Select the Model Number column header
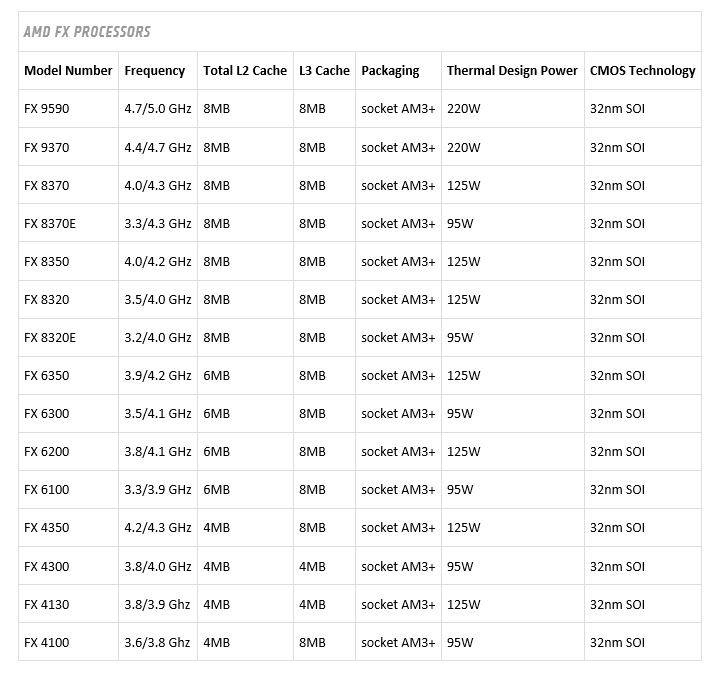Image resolution: width=712 pixels, height=687 pixels. pyautogui.click(x=69, y=71)
